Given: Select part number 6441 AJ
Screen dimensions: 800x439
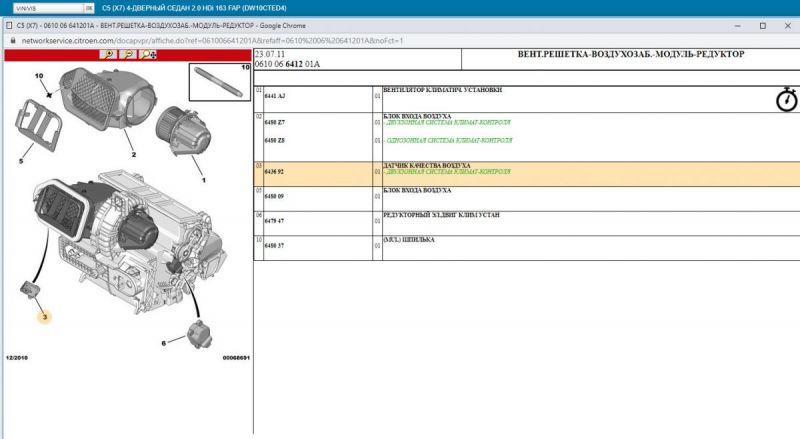Looking at the screenshot, I should [276, 95].
